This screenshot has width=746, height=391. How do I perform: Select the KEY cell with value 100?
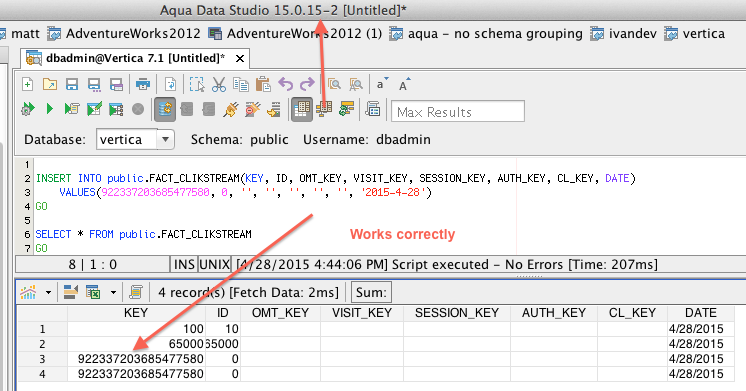(x=136, y=329)
